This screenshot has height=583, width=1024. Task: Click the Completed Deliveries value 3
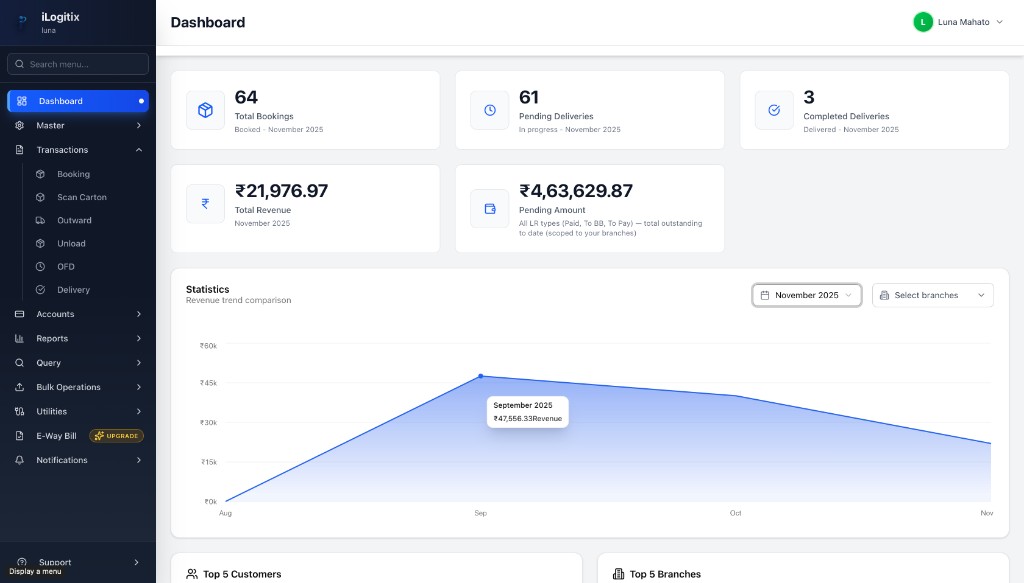click(809, 97)
